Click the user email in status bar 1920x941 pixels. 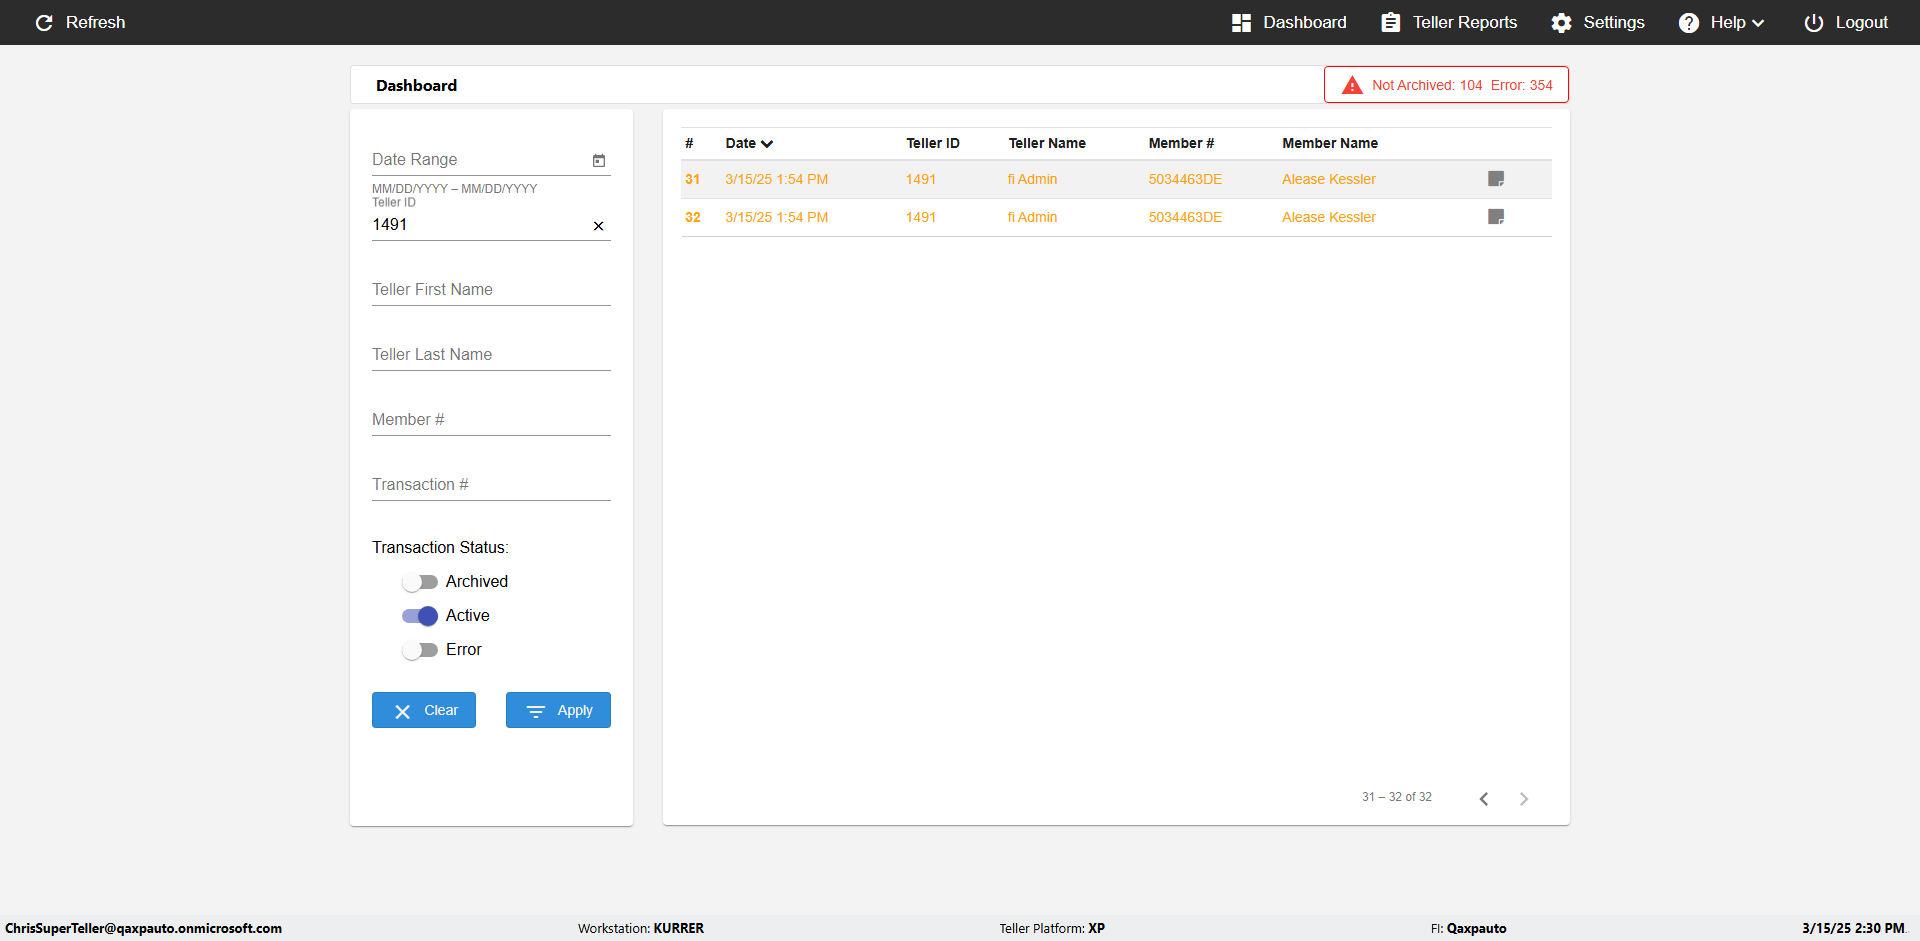(143, 928)
